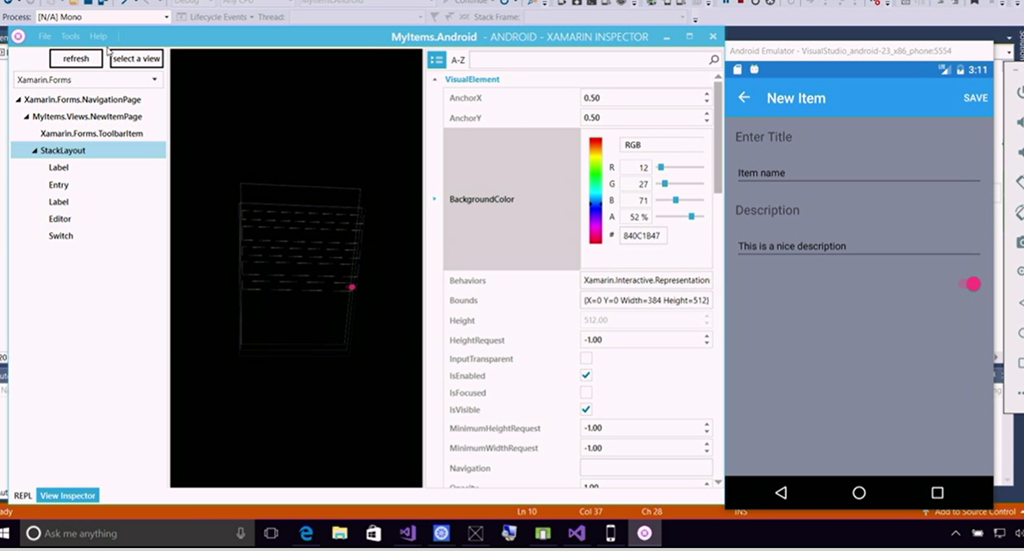
Task: Uncheck the IsEnabled checkbox
Action: (586, 375)
